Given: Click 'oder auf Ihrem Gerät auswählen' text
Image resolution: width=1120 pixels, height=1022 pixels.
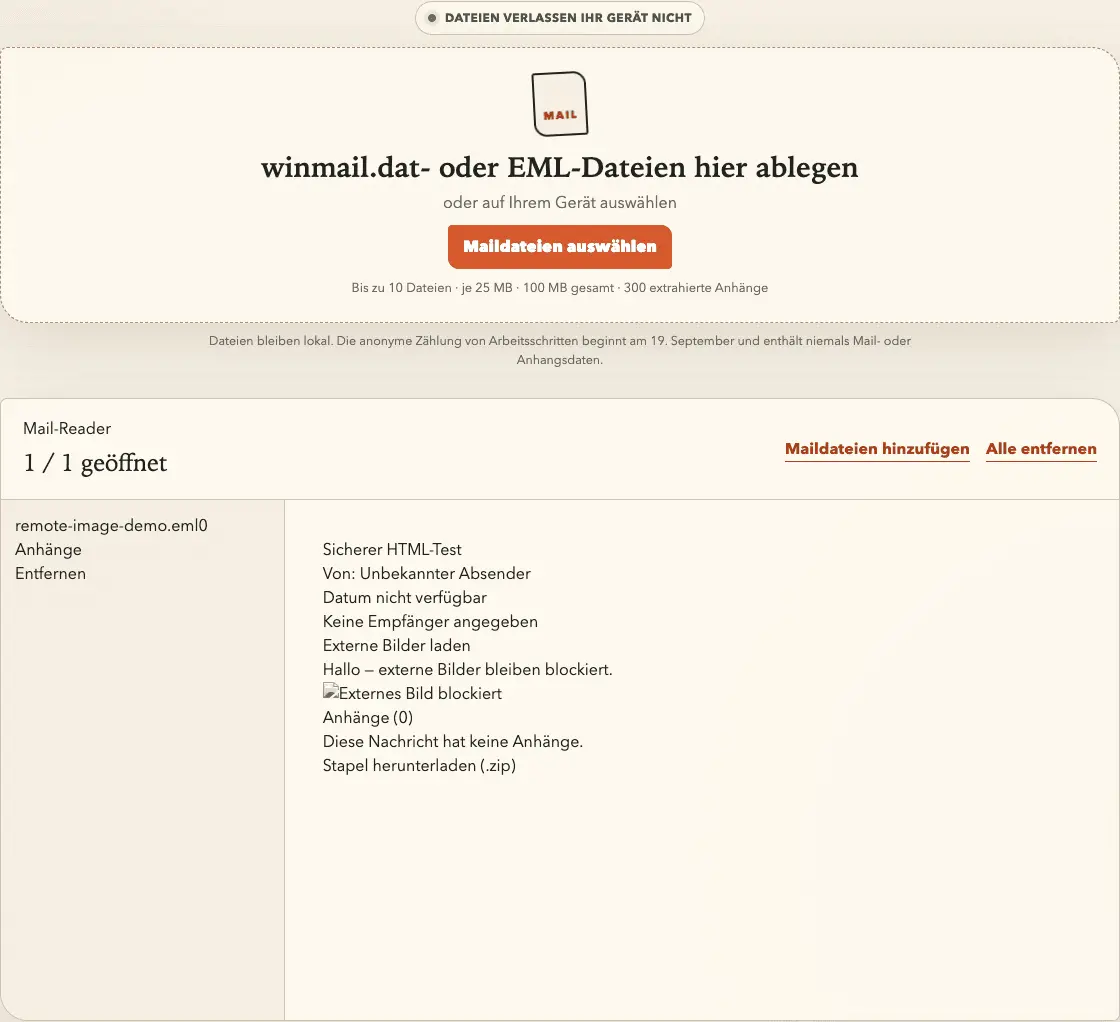Looking at the screenshot, I should click(560, 203).
